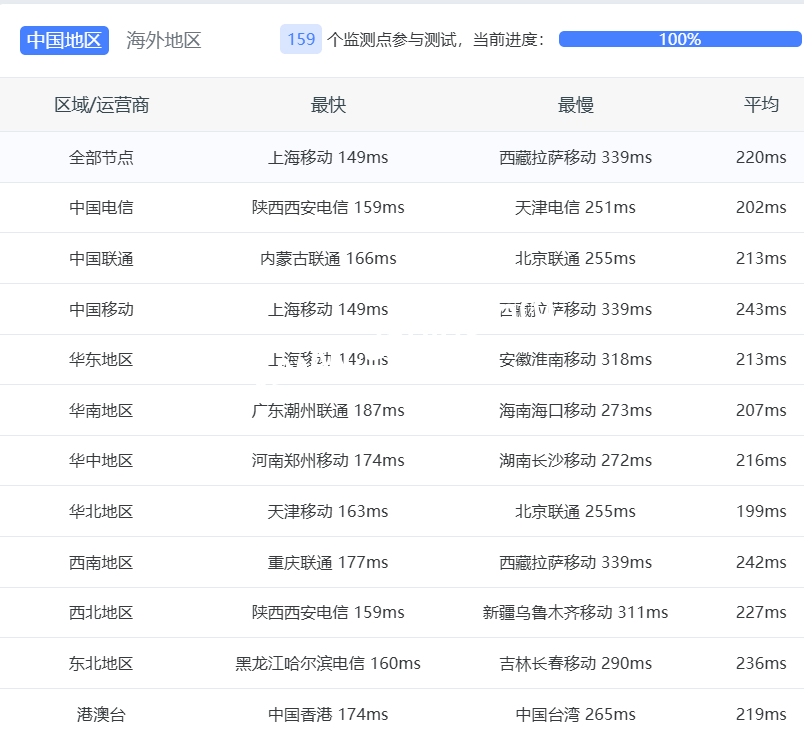Click the 华东地区 row label

[101, 360]
